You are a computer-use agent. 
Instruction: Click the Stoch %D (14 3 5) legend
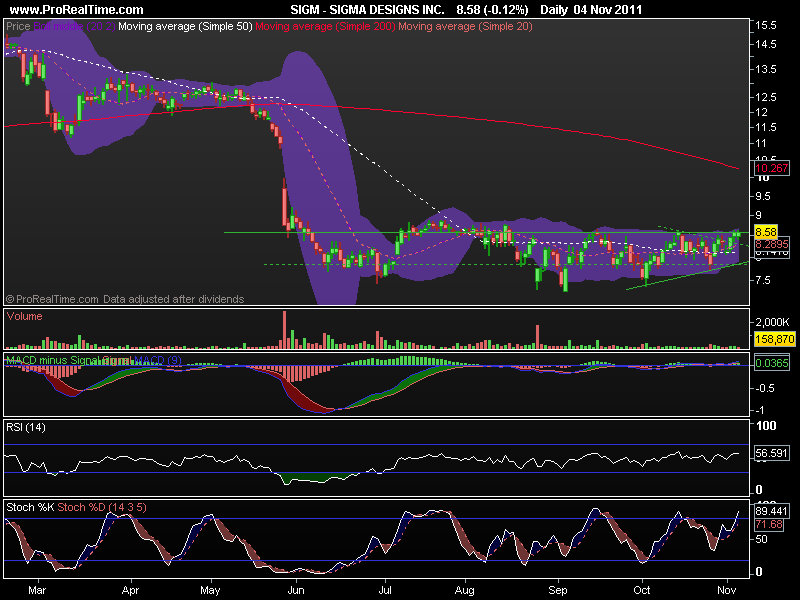102,508
